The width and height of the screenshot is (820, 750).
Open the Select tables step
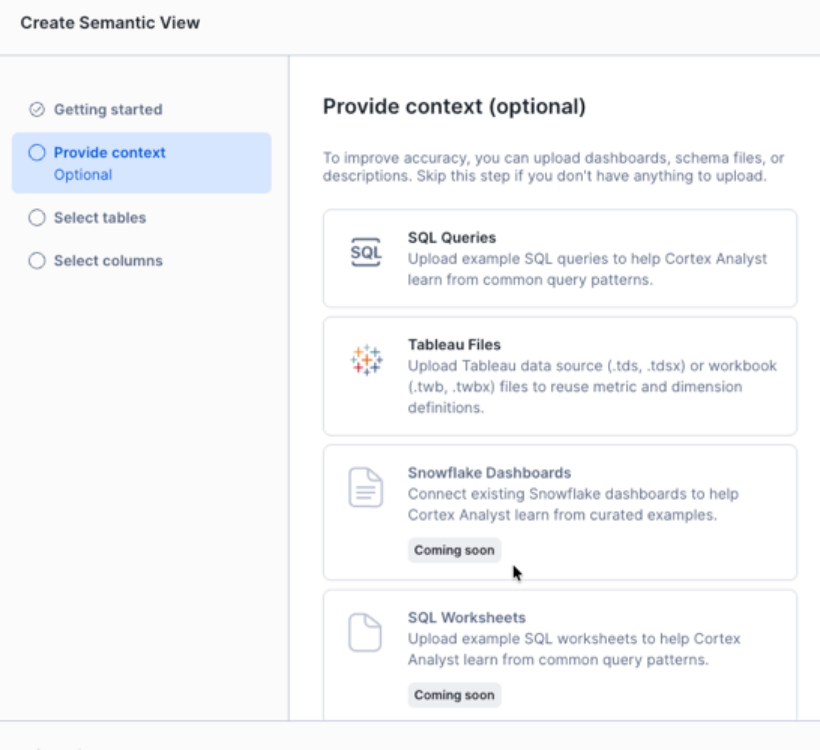pyautogui.click(x=100, y=218)
